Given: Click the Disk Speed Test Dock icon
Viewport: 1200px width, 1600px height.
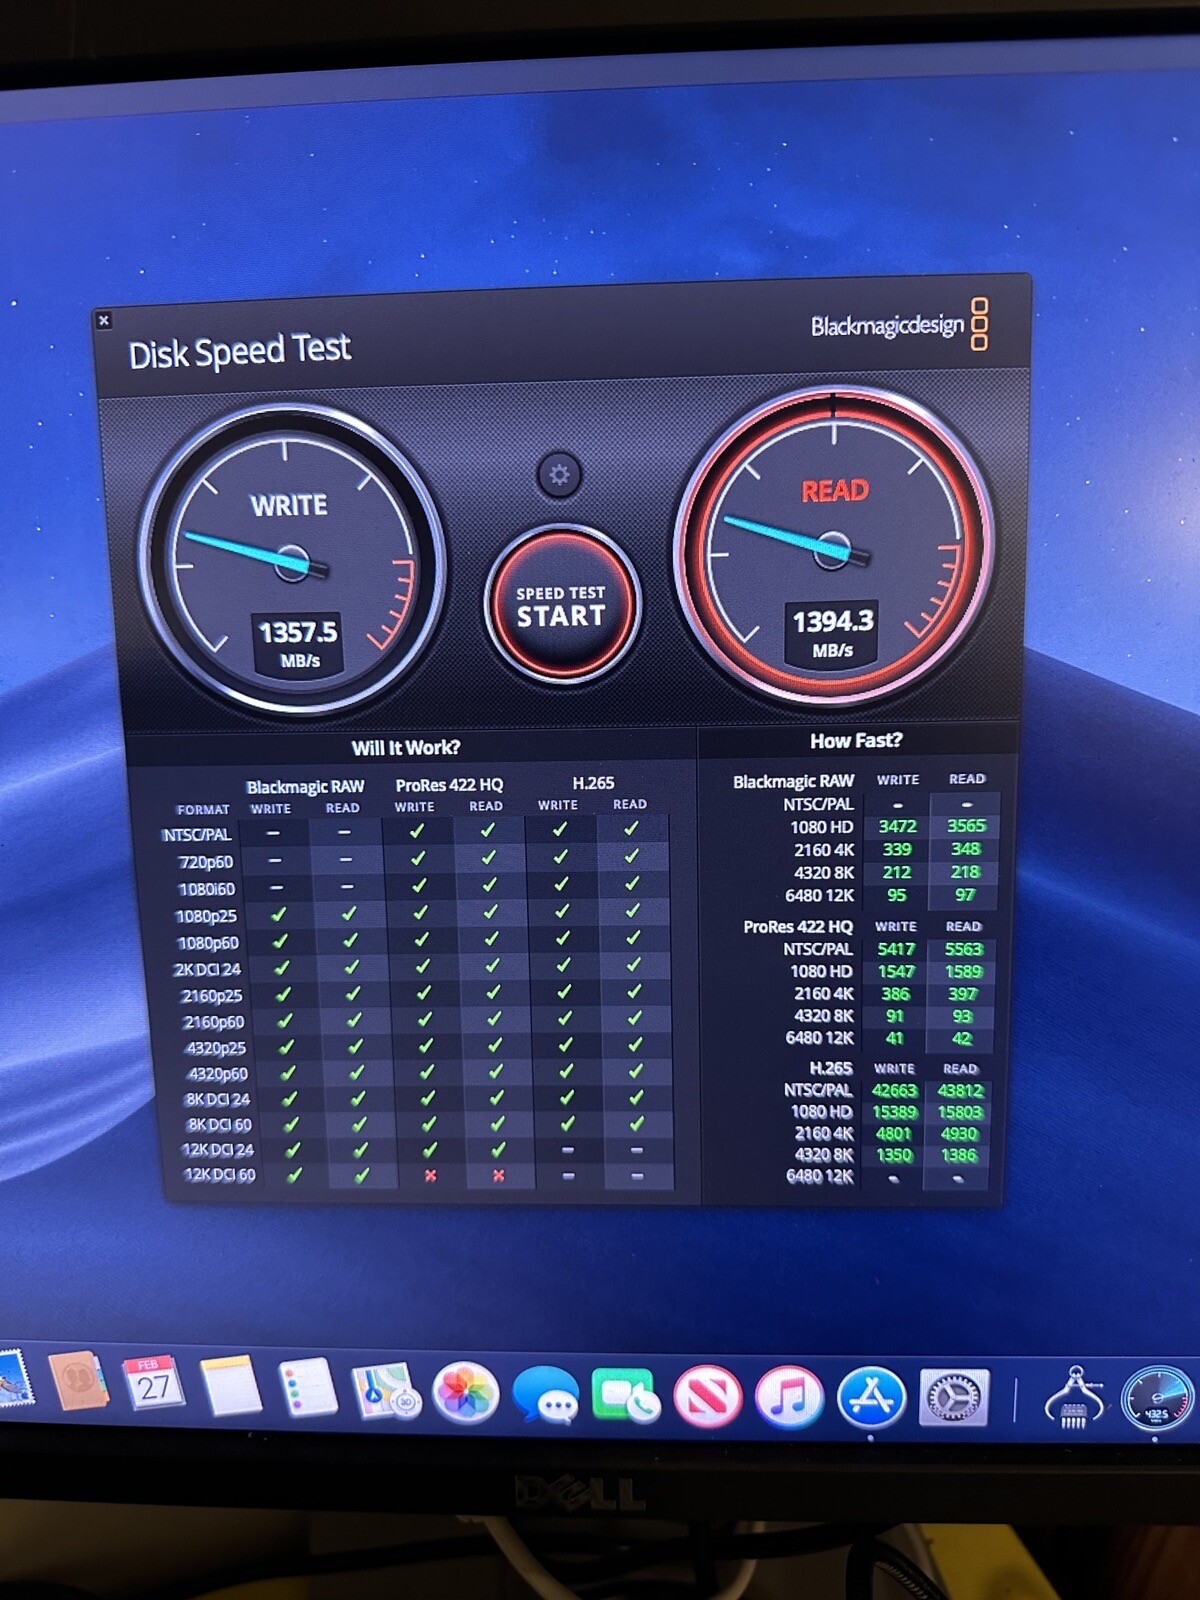Looking at the screenshot, I should point(1158,1400).
